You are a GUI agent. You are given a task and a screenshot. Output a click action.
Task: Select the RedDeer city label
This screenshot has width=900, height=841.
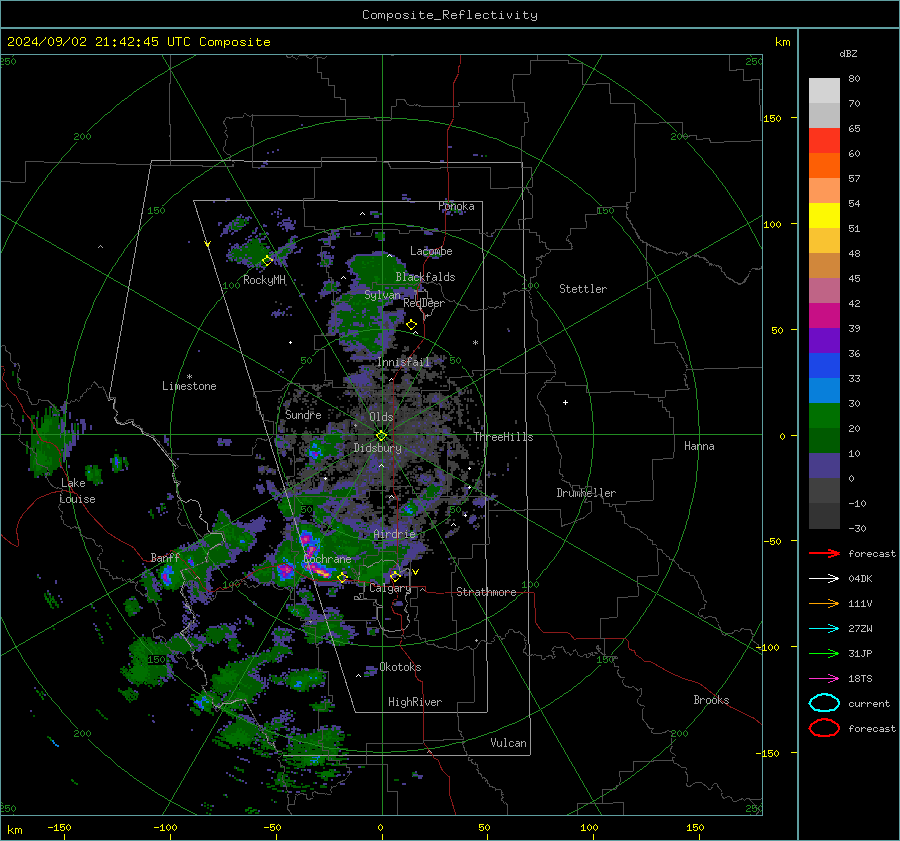pos(424,303)
